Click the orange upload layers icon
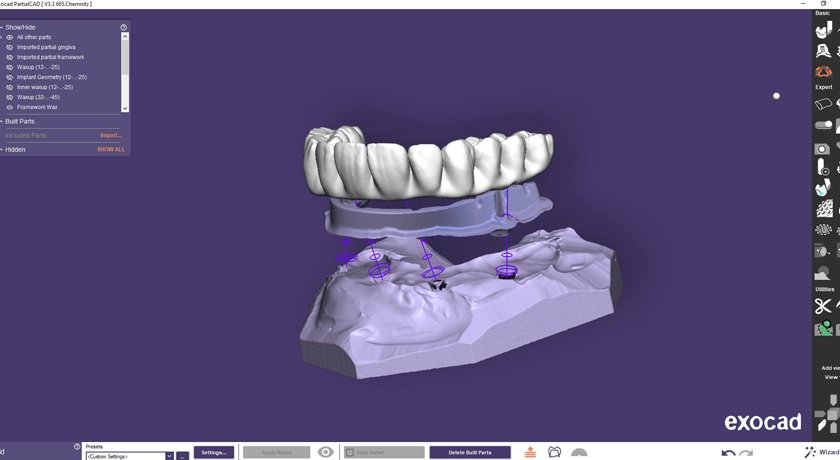The height and width of the screenshot is (460, 840). point(530,452)
